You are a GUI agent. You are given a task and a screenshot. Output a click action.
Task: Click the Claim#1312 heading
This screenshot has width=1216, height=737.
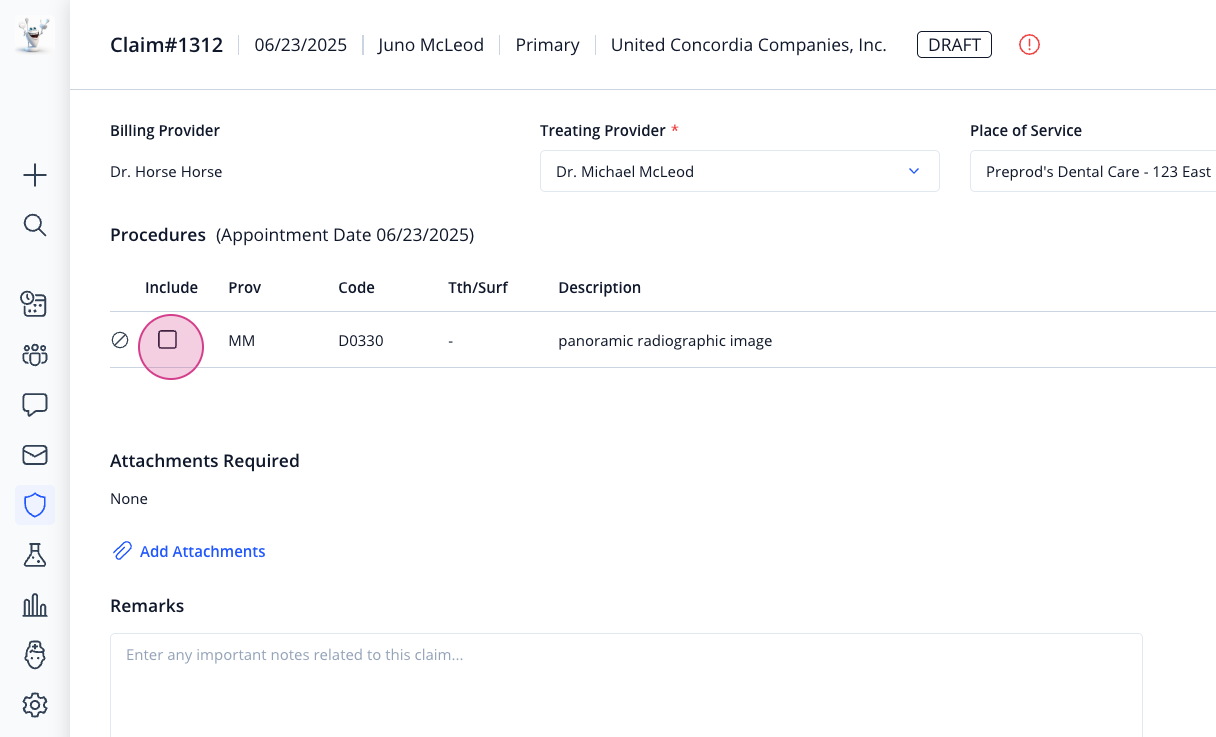pos(166,45)
